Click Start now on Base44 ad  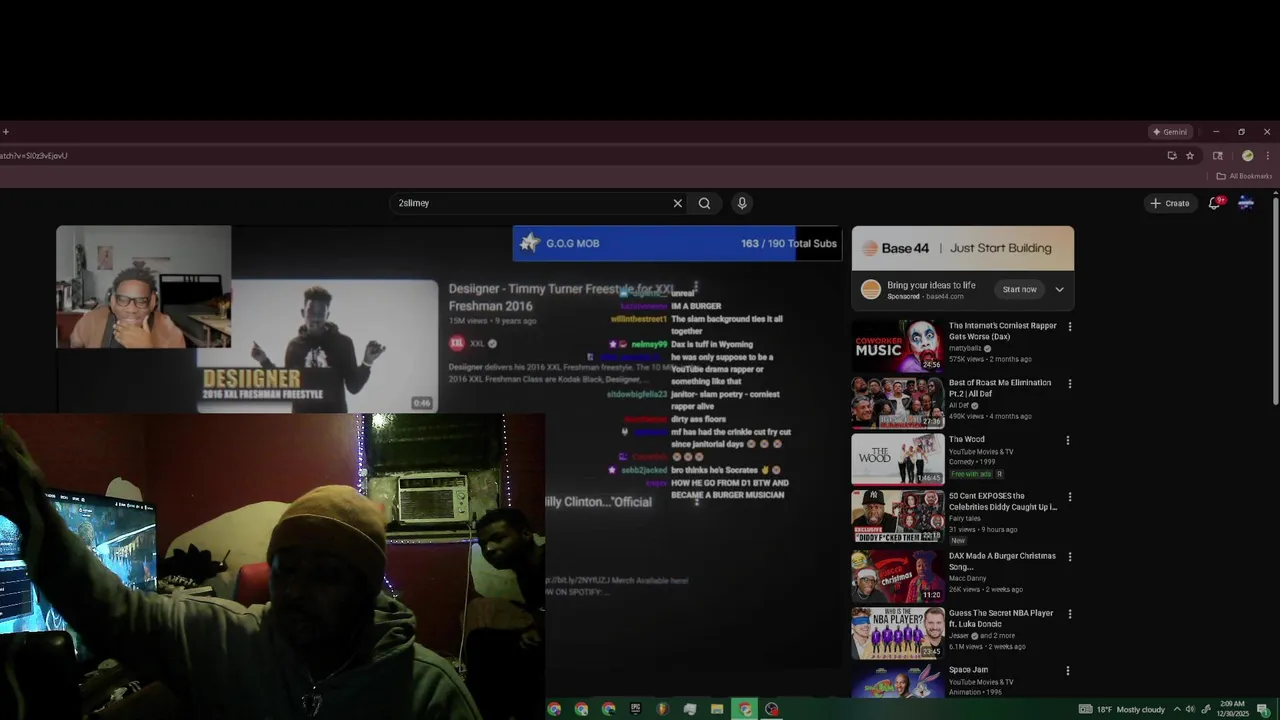[1019, 289]
